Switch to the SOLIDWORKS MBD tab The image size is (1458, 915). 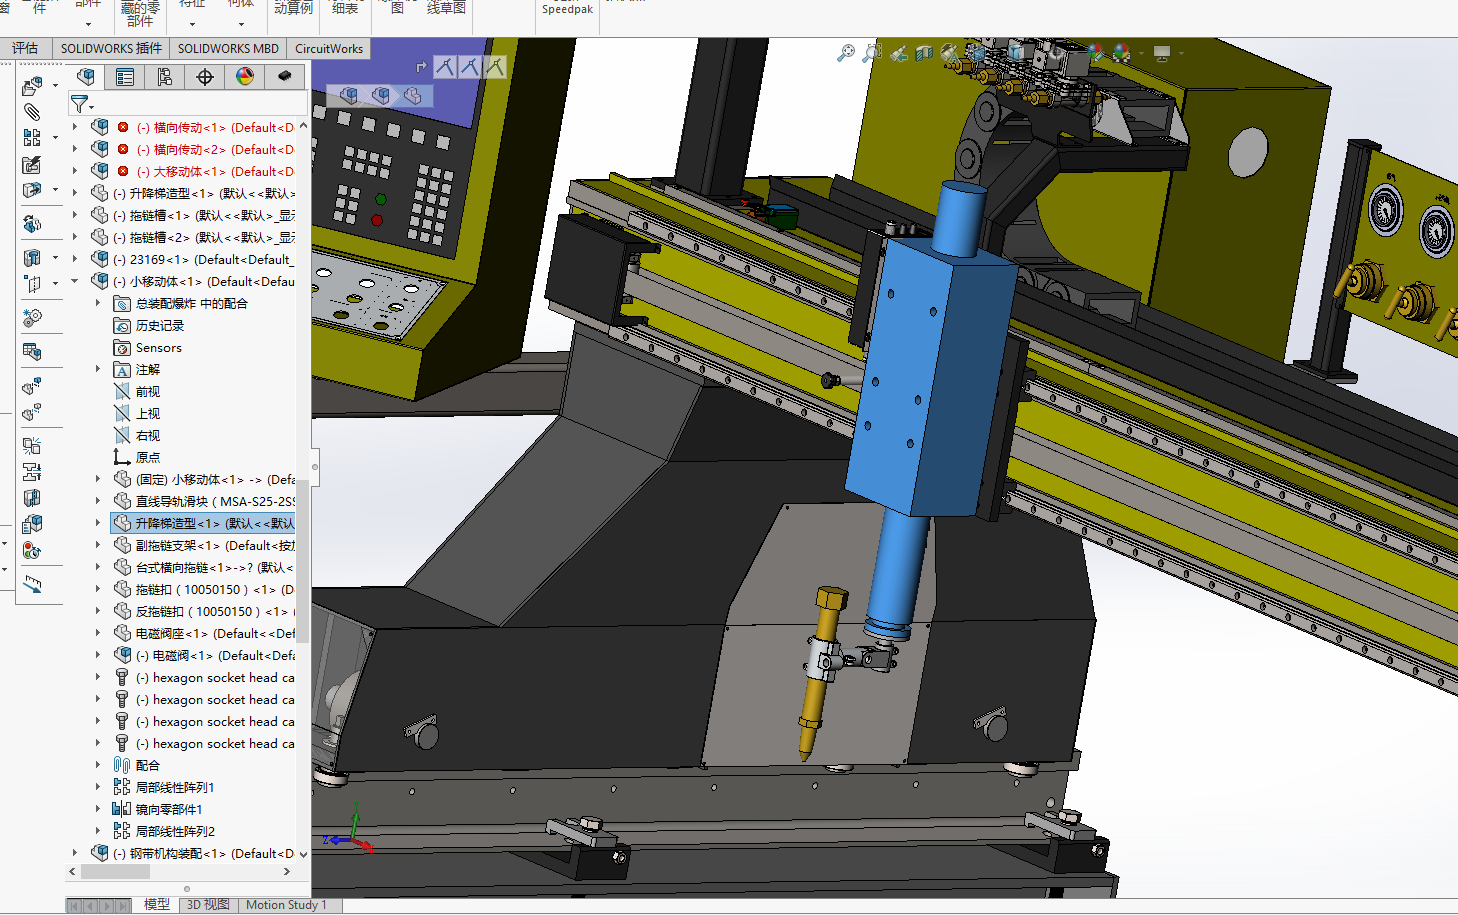tap(228, 48)
